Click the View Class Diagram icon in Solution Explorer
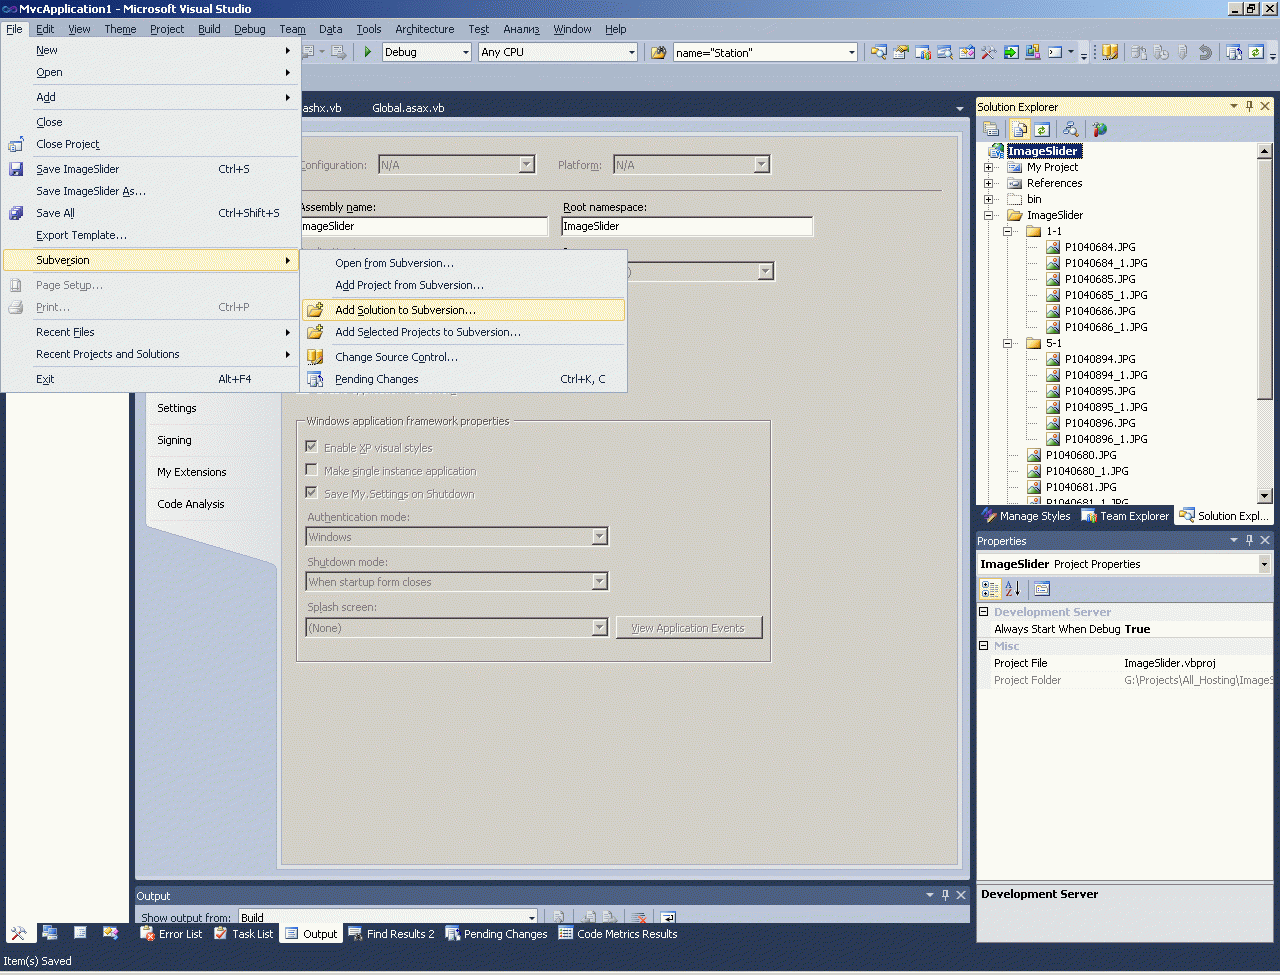 coord(1071,129)
